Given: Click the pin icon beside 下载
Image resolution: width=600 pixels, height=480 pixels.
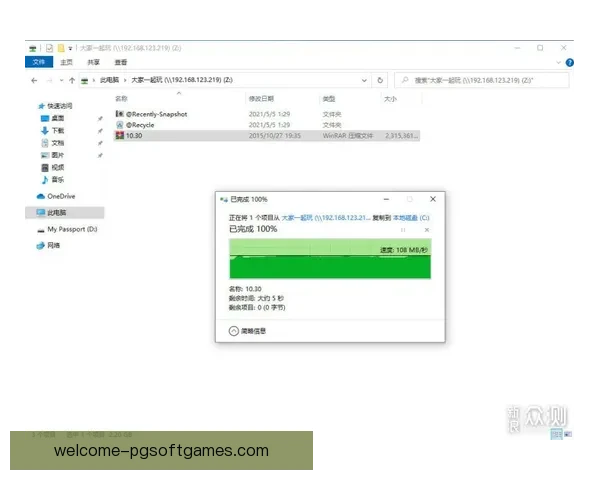Looking at the screenshot, I should pyautogui.click(x=100, y=131).
